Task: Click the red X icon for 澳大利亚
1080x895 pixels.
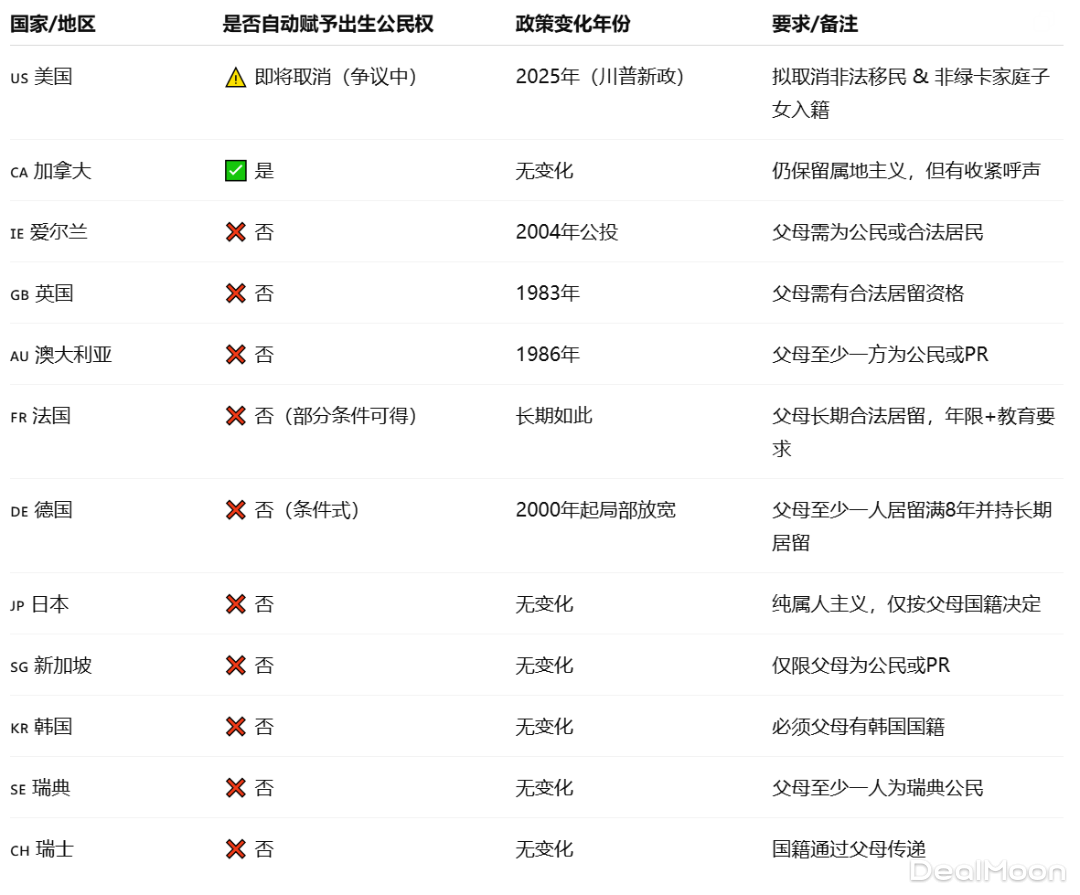Action: [236, 354]
